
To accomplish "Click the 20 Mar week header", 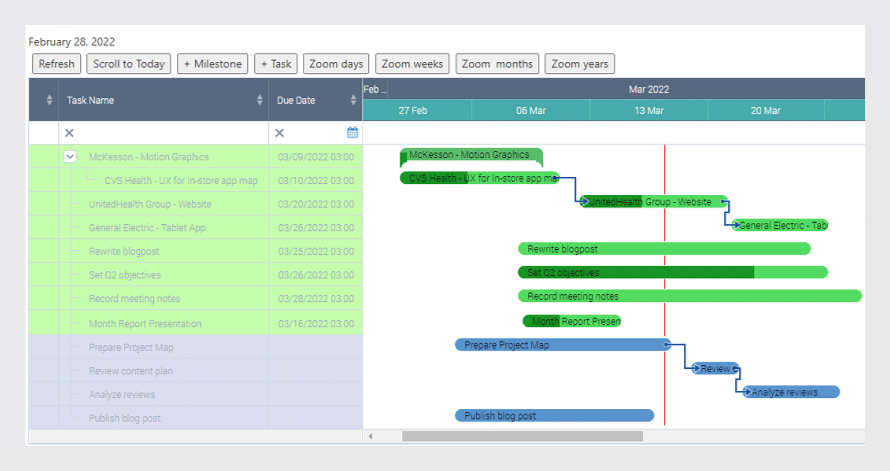I will click(x=766, y=110).
